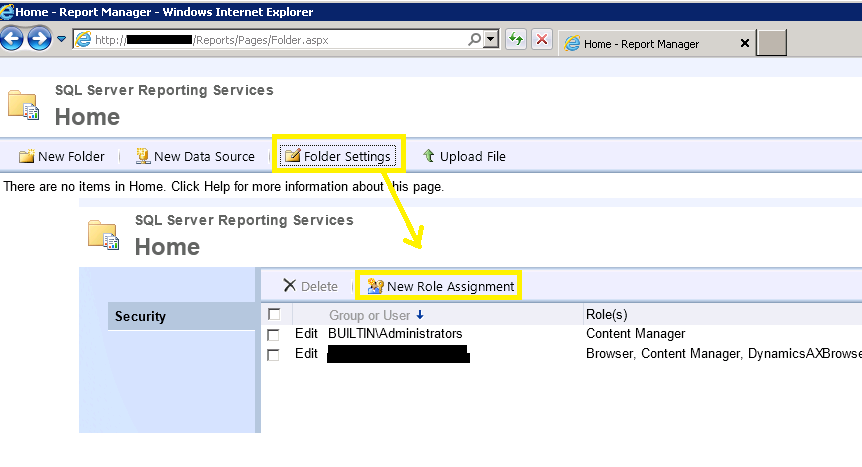Select the Security tab in left pane
Screen dimensions: 862x467
(x=181, y=316)
